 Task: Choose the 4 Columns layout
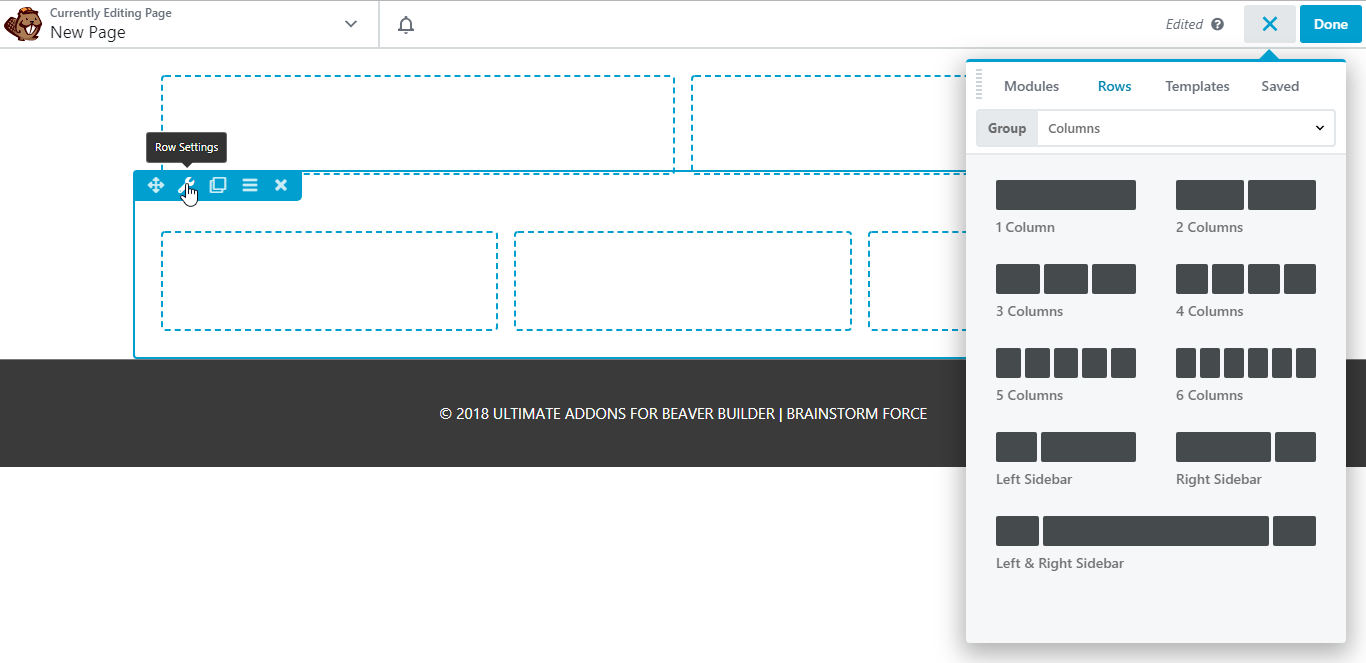1245,279
